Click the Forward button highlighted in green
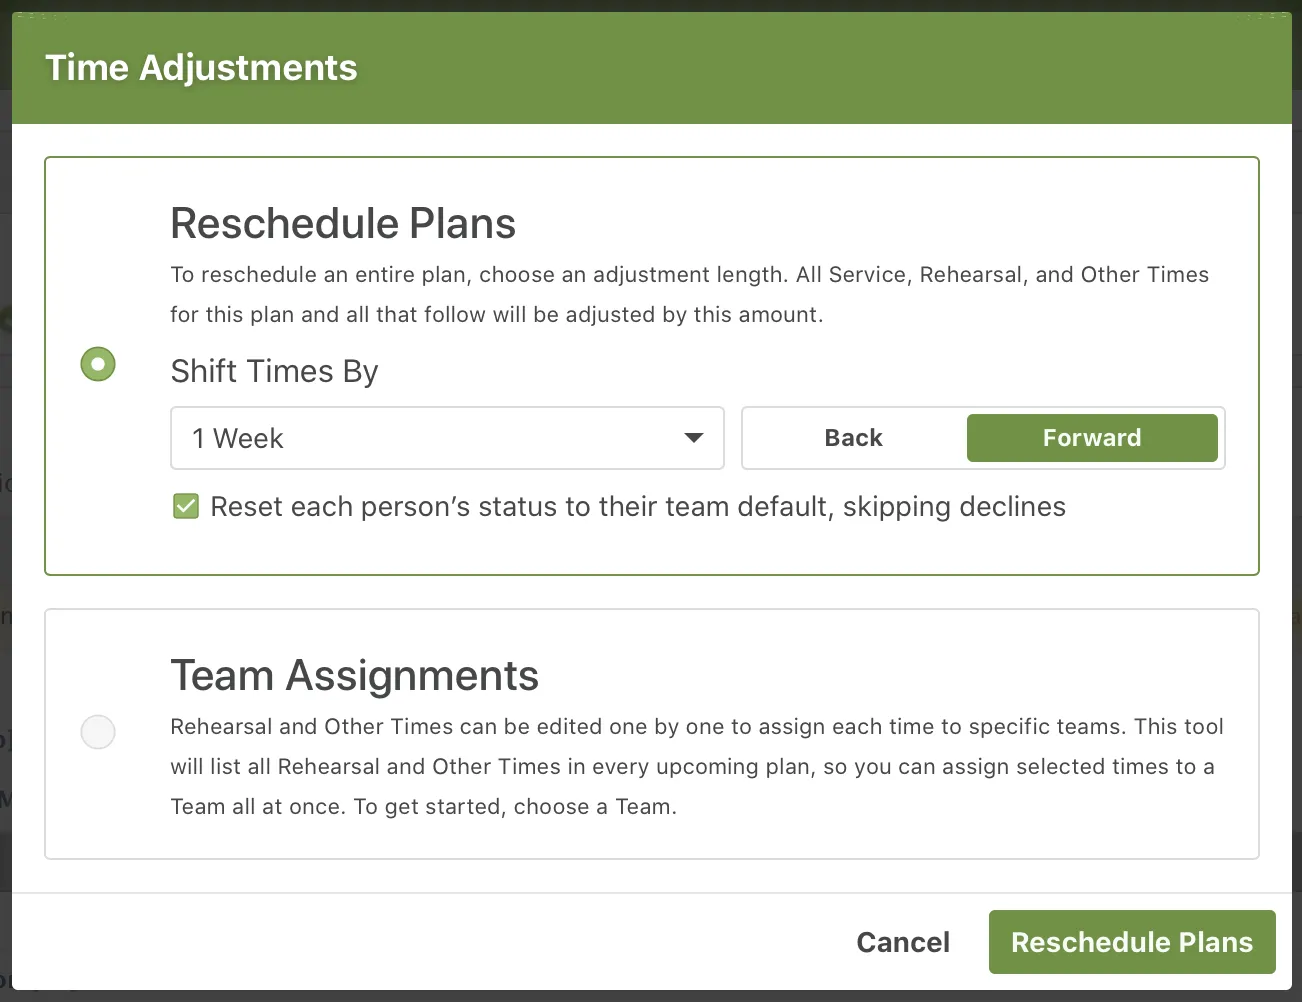Screen dimensions: 1302x1002 pyautogui.click(x=1092, y=438)
